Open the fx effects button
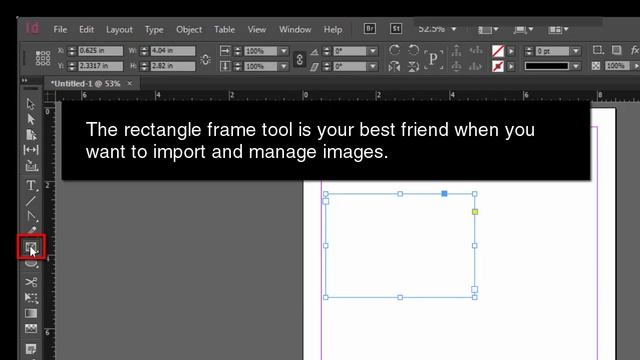 click(x=635, y=50)
